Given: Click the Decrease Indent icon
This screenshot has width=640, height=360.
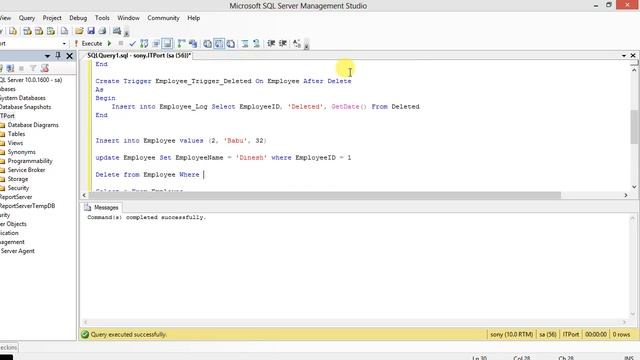Looking at the screenshot, I should (x=271, y=43).
